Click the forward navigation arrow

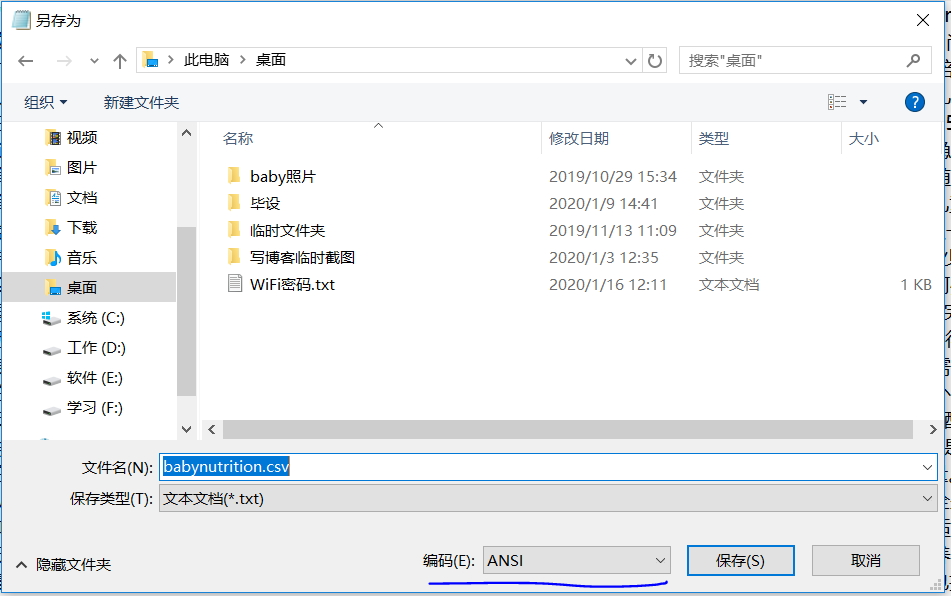point(64,61)
